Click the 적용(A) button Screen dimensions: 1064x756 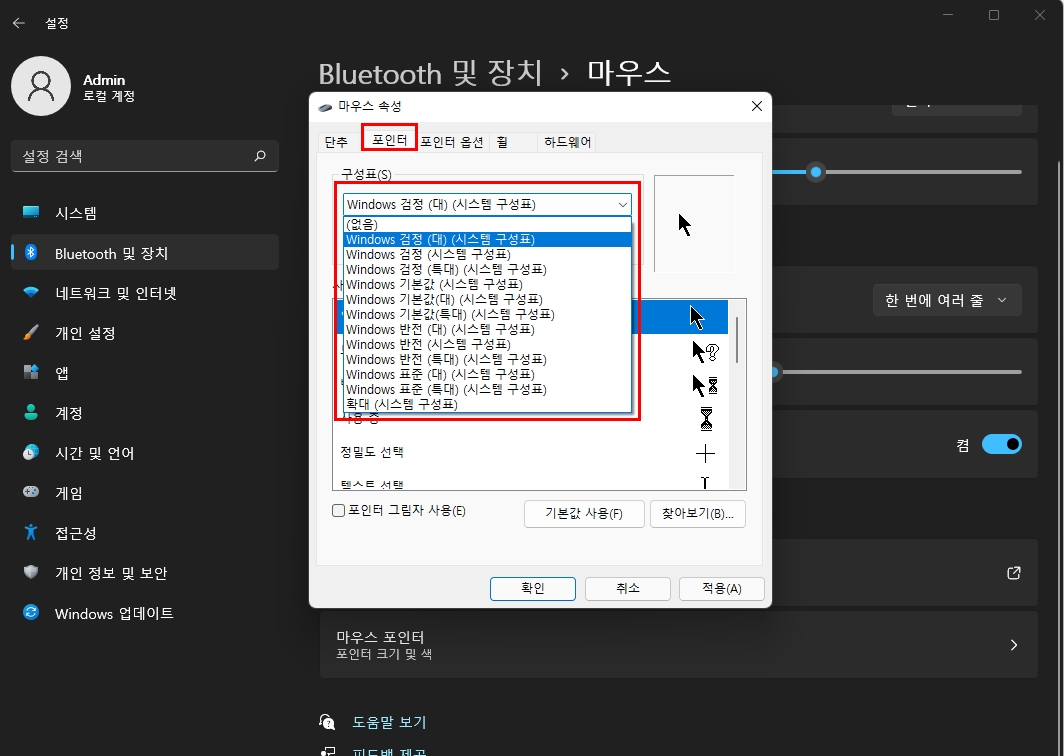[x=721, y=588]
